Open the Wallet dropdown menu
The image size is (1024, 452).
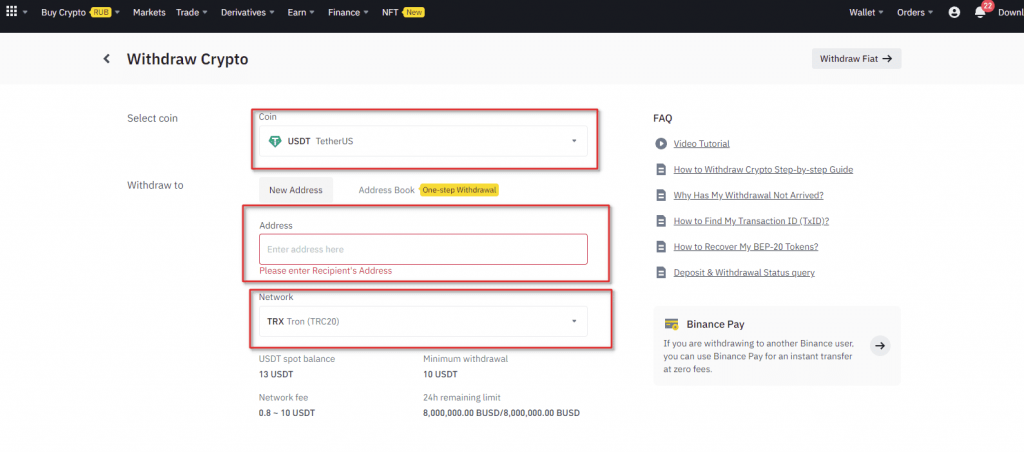(x=866, y=12)
